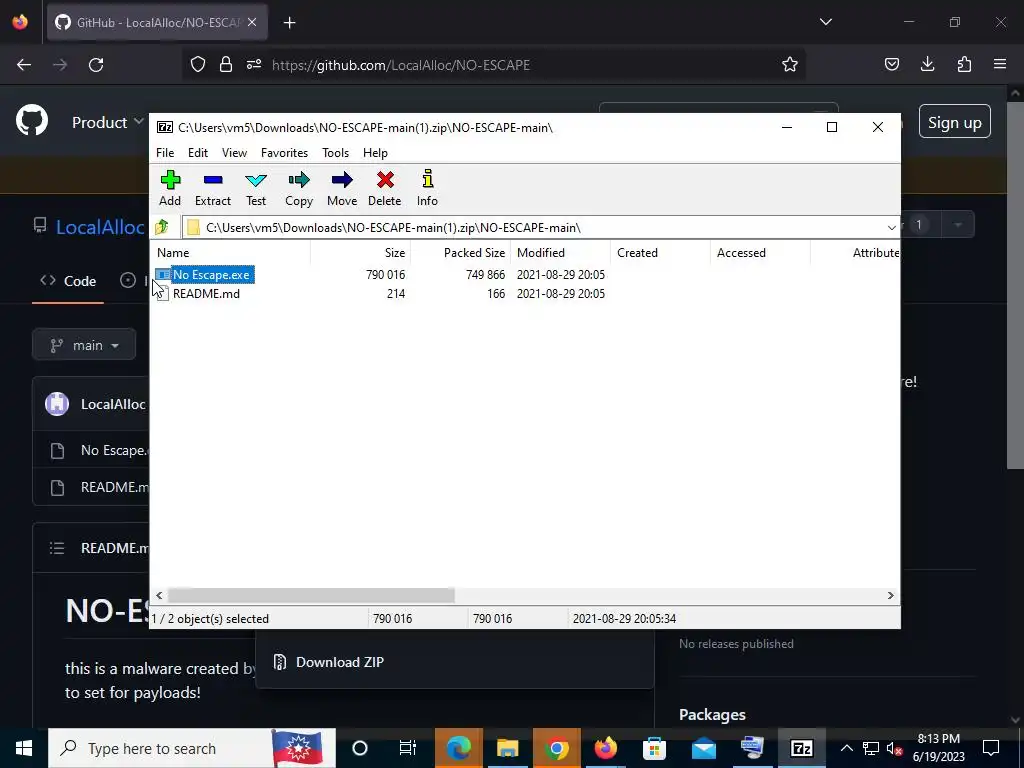Click tracking protection shield icon
The height and width of the screenshot is (768, 1024).
pyautogui.click(x=197, y=65)
